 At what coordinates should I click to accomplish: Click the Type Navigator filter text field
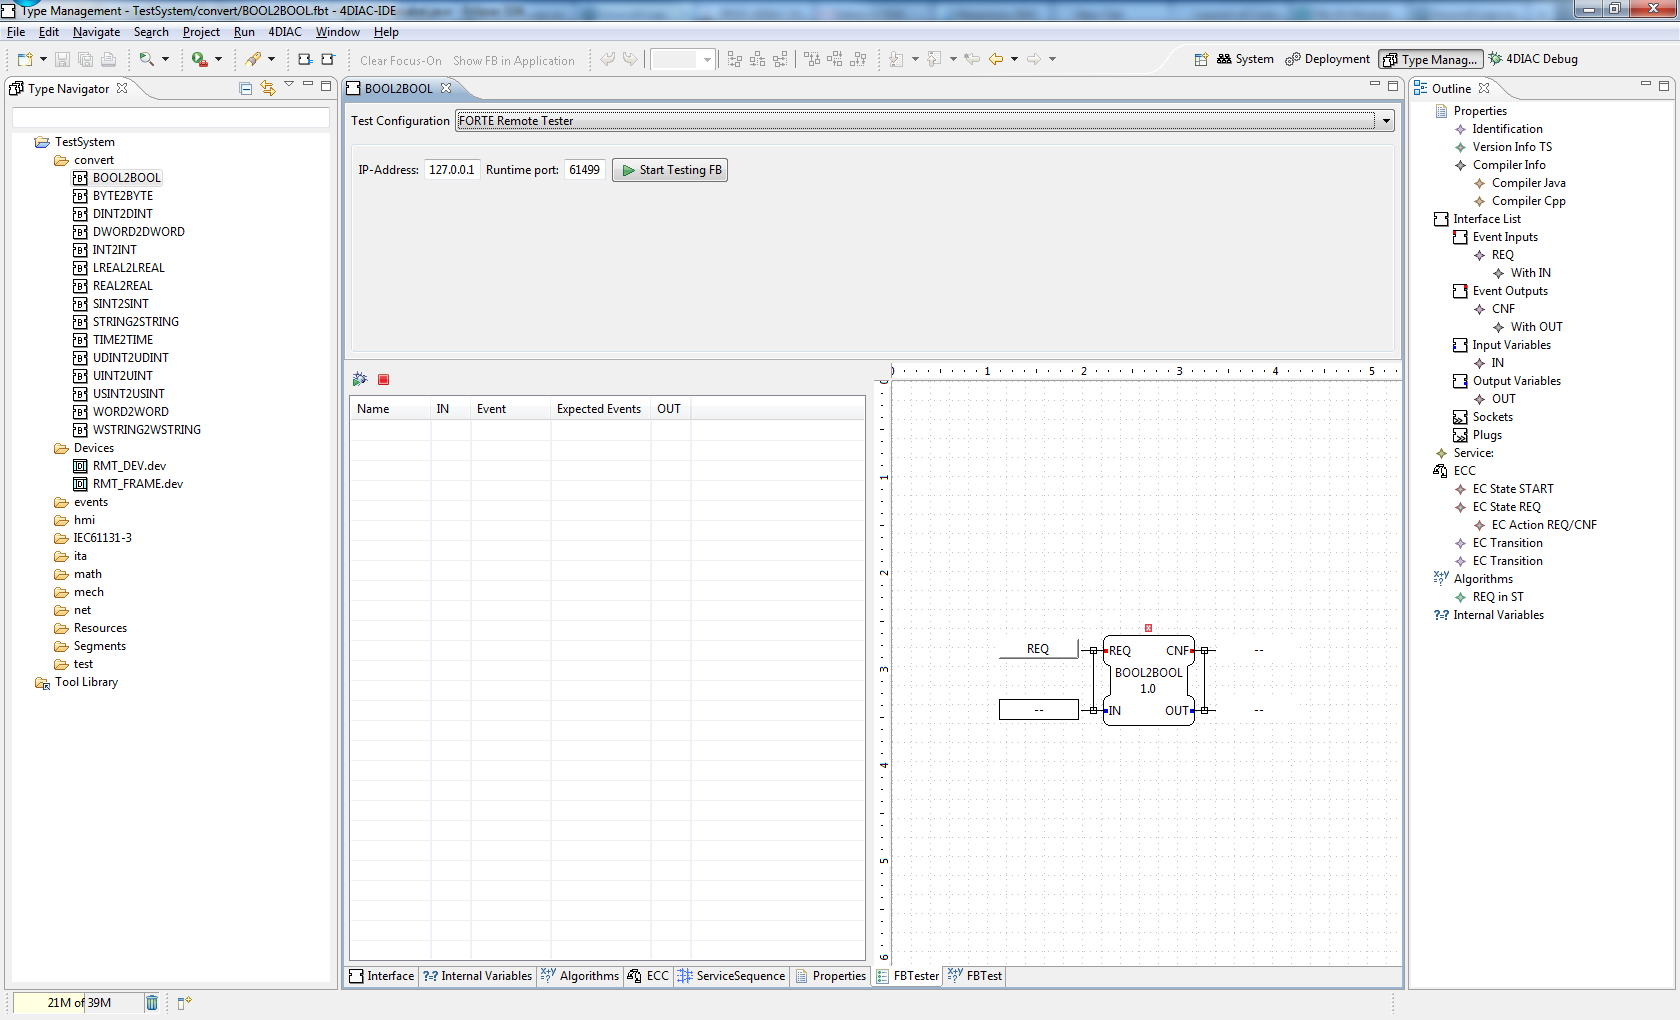(171, 118)
